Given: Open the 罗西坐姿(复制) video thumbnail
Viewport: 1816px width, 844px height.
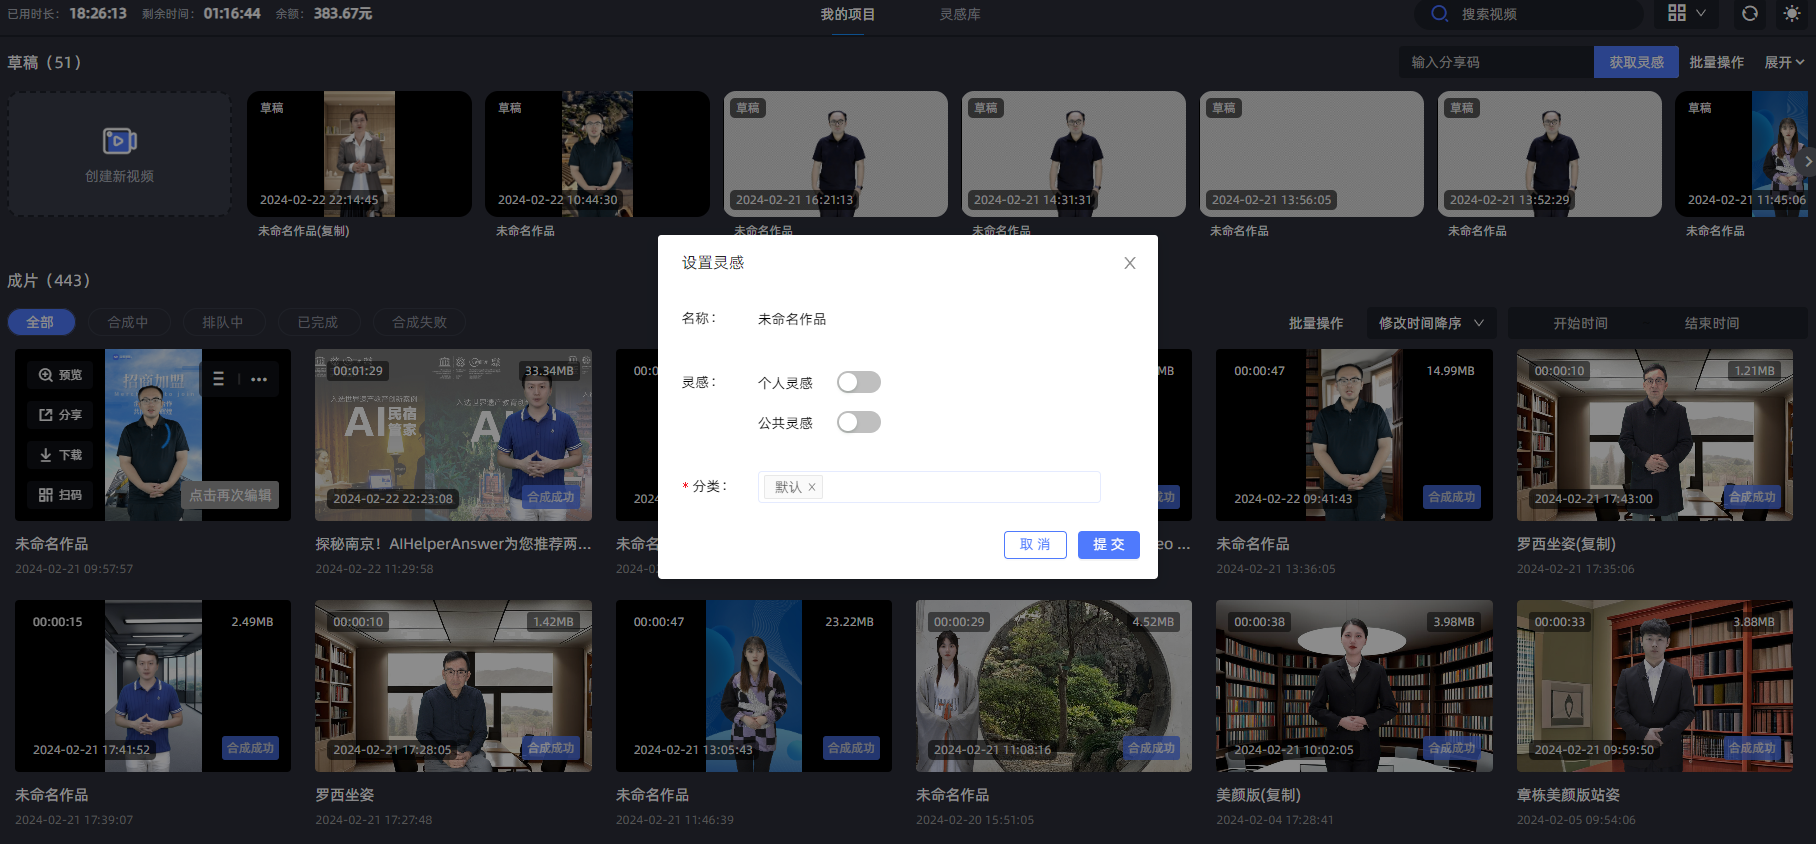Looking at the screenshot, I should pos(1654,435).
